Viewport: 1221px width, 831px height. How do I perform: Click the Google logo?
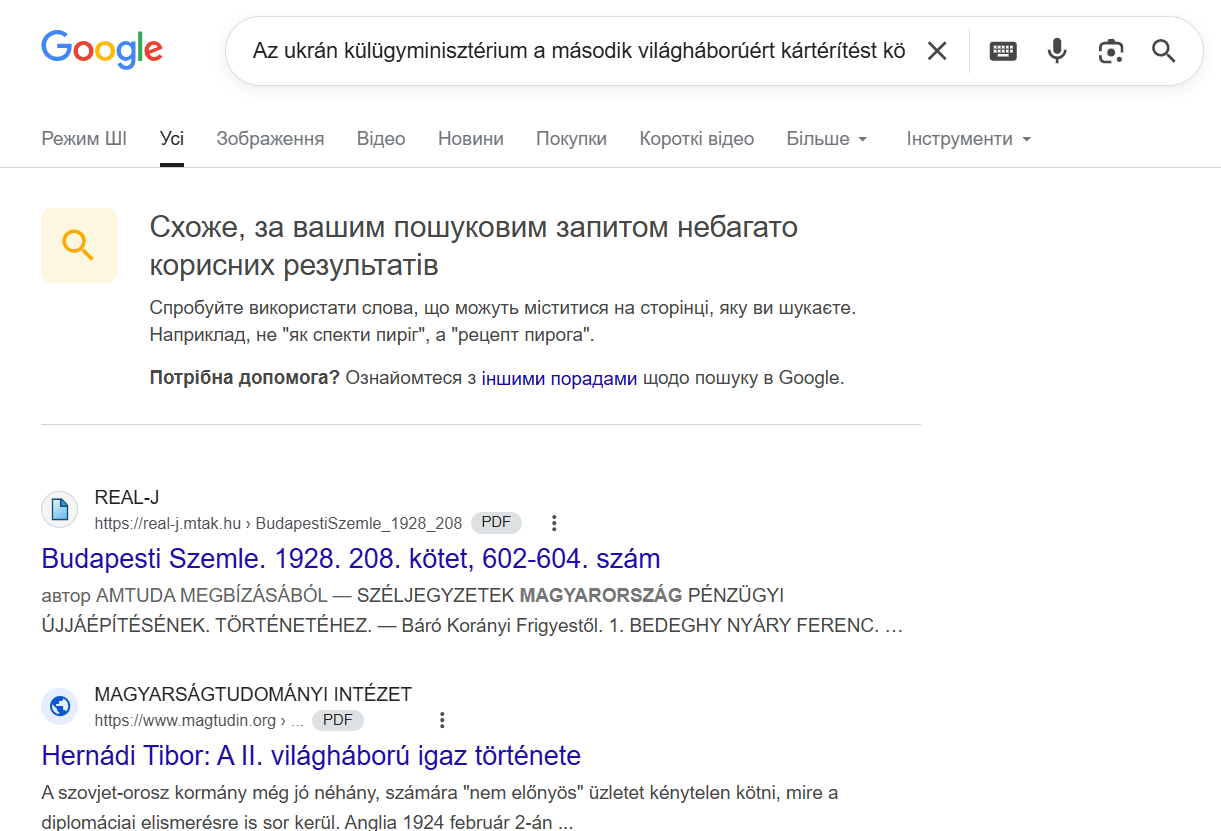pyautogui.click(x=102, y=49)
